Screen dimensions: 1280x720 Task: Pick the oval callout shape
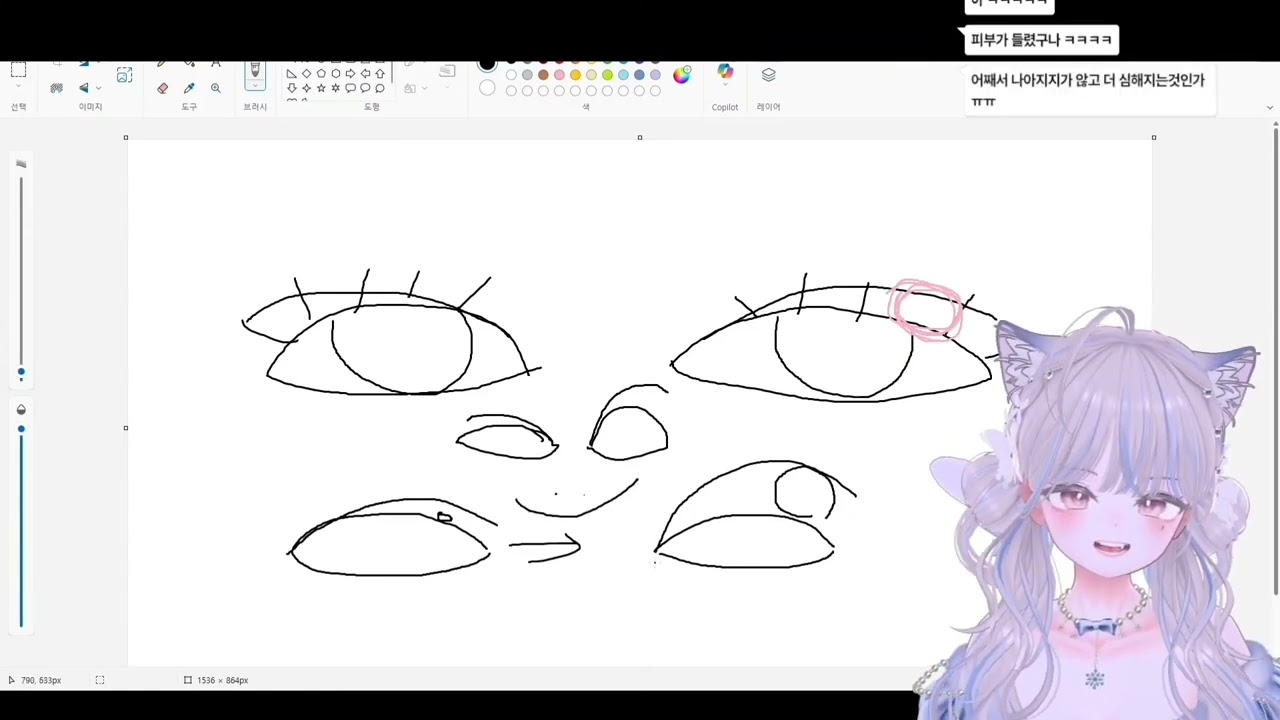pyautogui.click(x=365, y=88)
